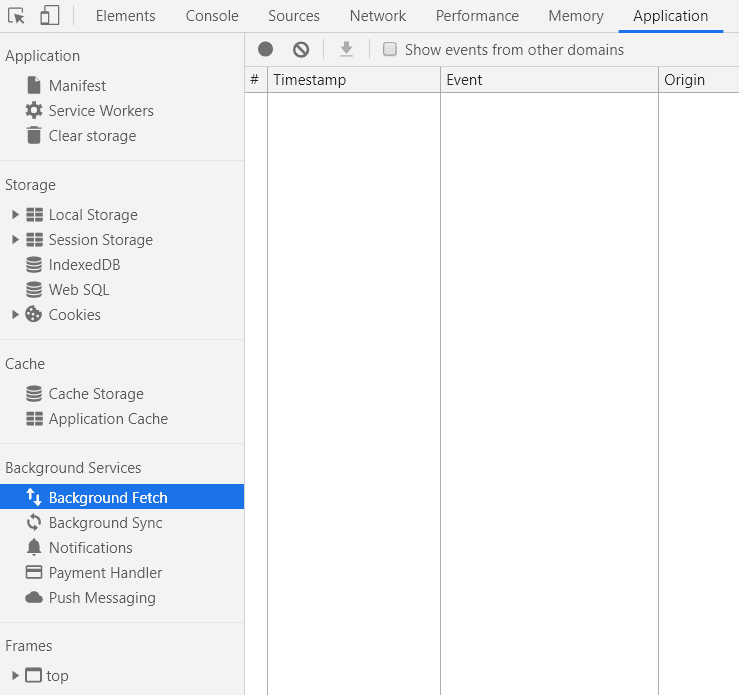Click the Payment Handler card icon
This screenshot has height=695, width=739.
pos(34,572)
